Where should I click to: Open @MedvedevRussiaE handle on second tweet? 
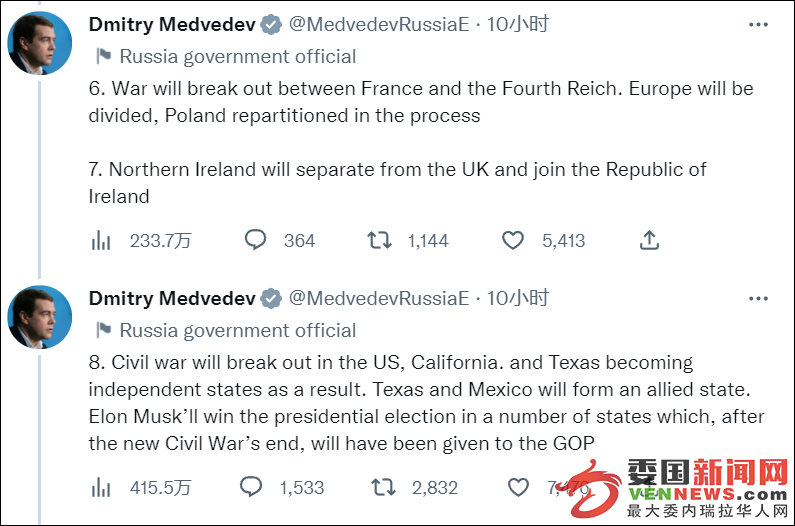coord(379,298)
